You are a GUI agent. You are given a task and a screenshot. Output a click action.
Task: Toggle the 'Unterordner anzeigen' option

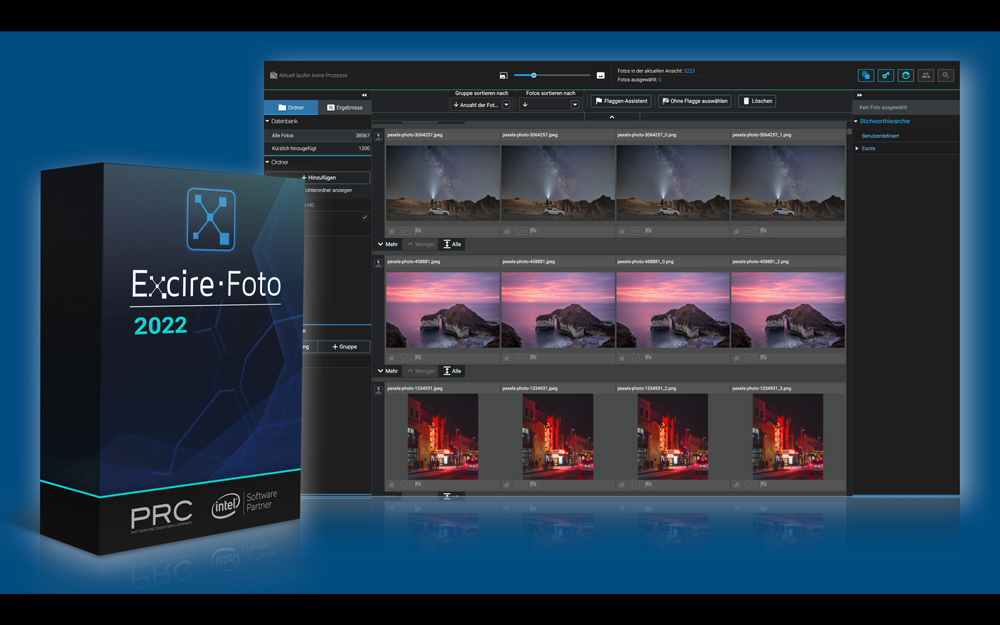pos(327,190)
